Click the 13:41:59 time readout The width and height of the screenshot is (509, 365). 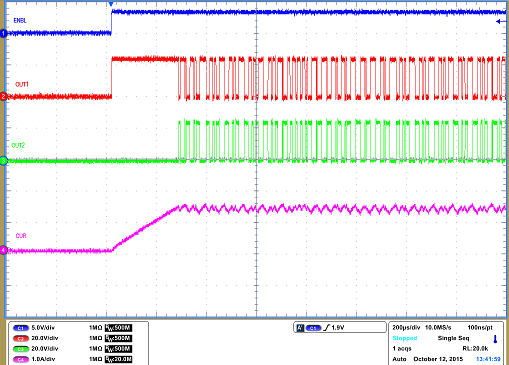[x=488, y=359]
